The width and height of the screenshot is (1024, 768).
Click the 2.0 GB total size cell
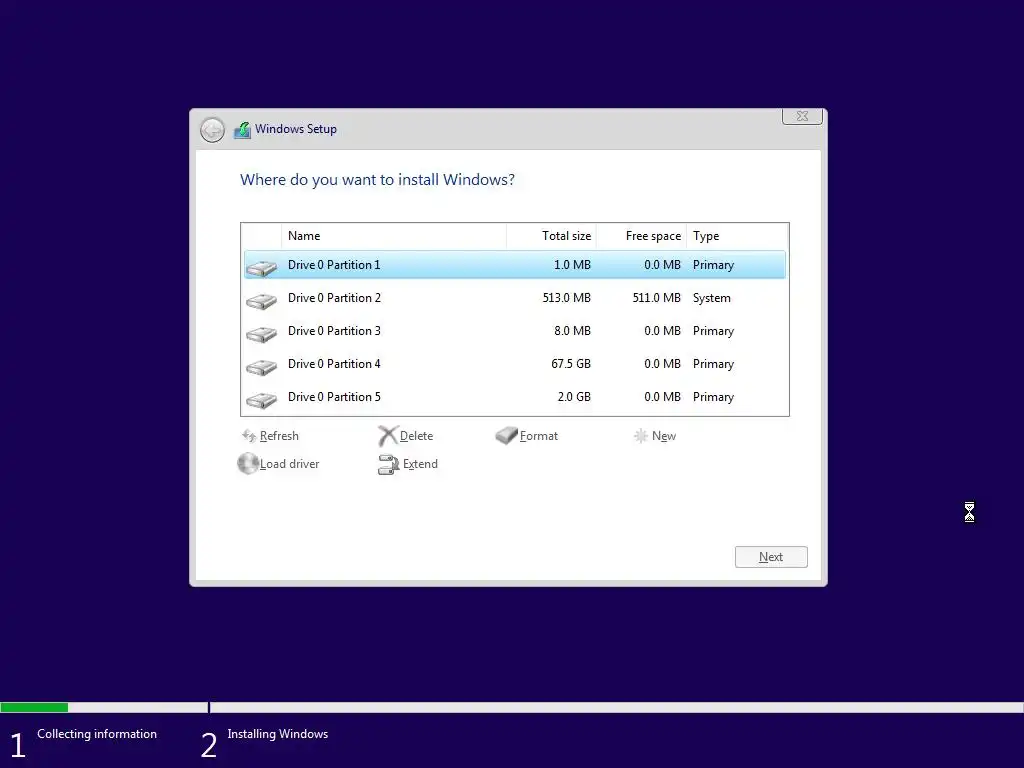pyautogui.click(x=574, y=397)
